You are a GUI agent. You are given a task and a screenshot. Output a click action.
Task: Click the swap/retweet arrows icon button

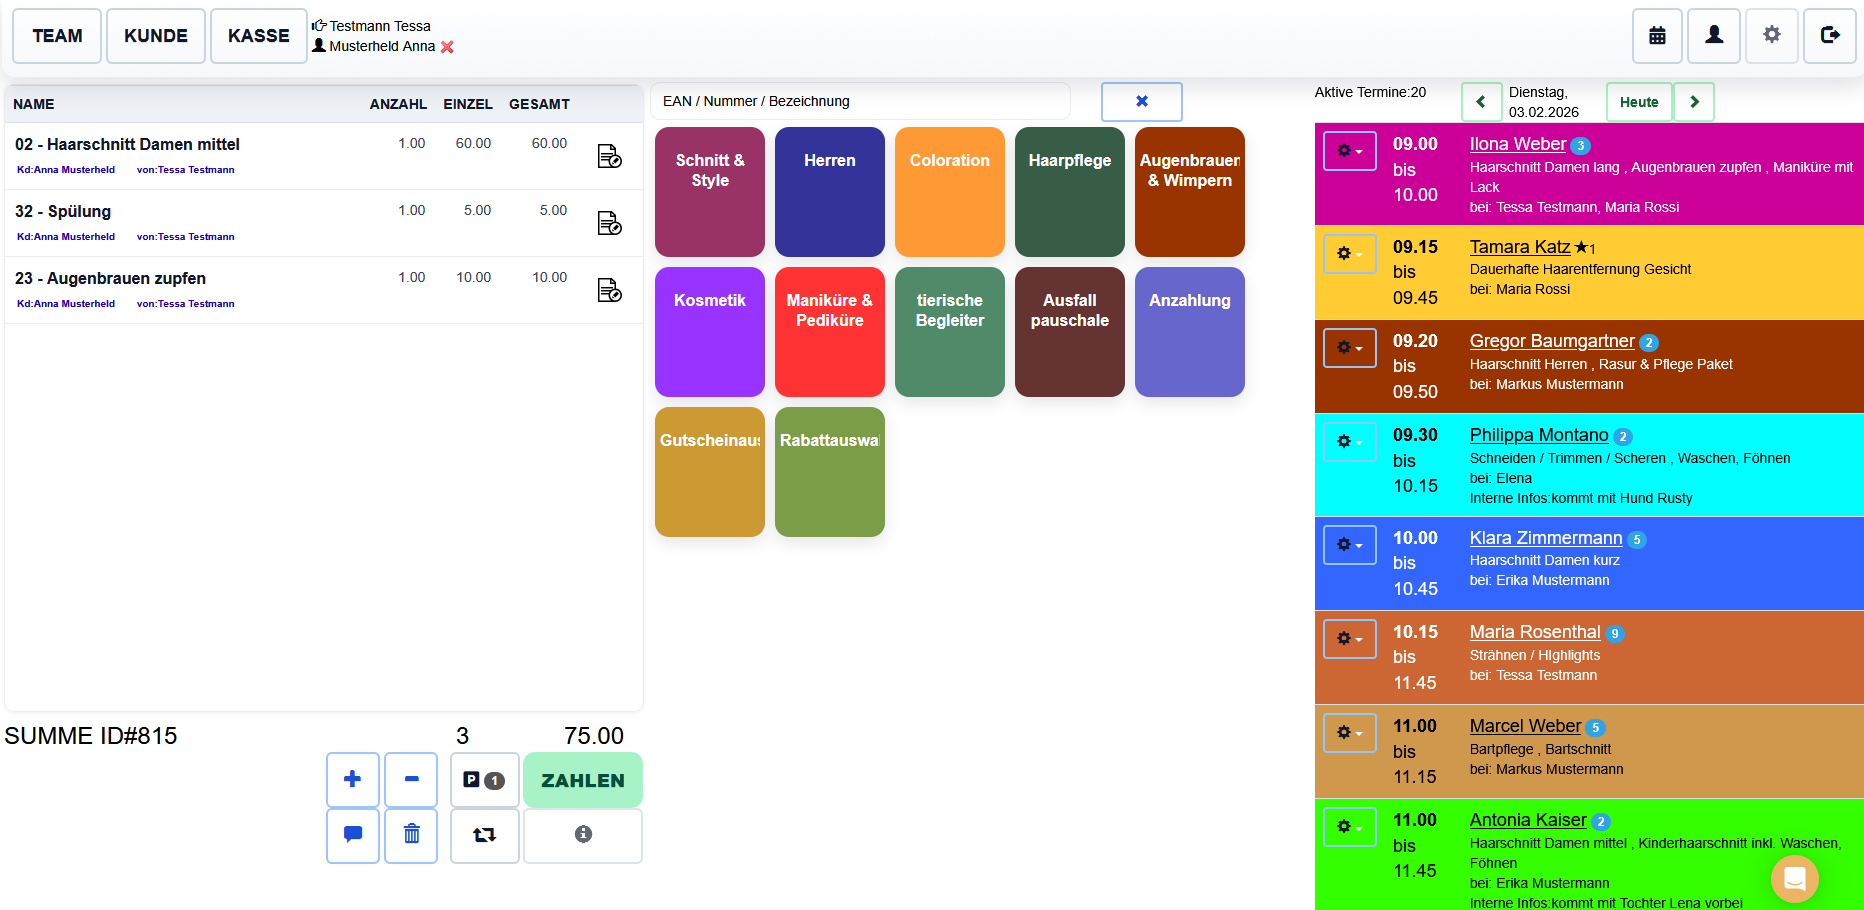[x=484, y=834]
